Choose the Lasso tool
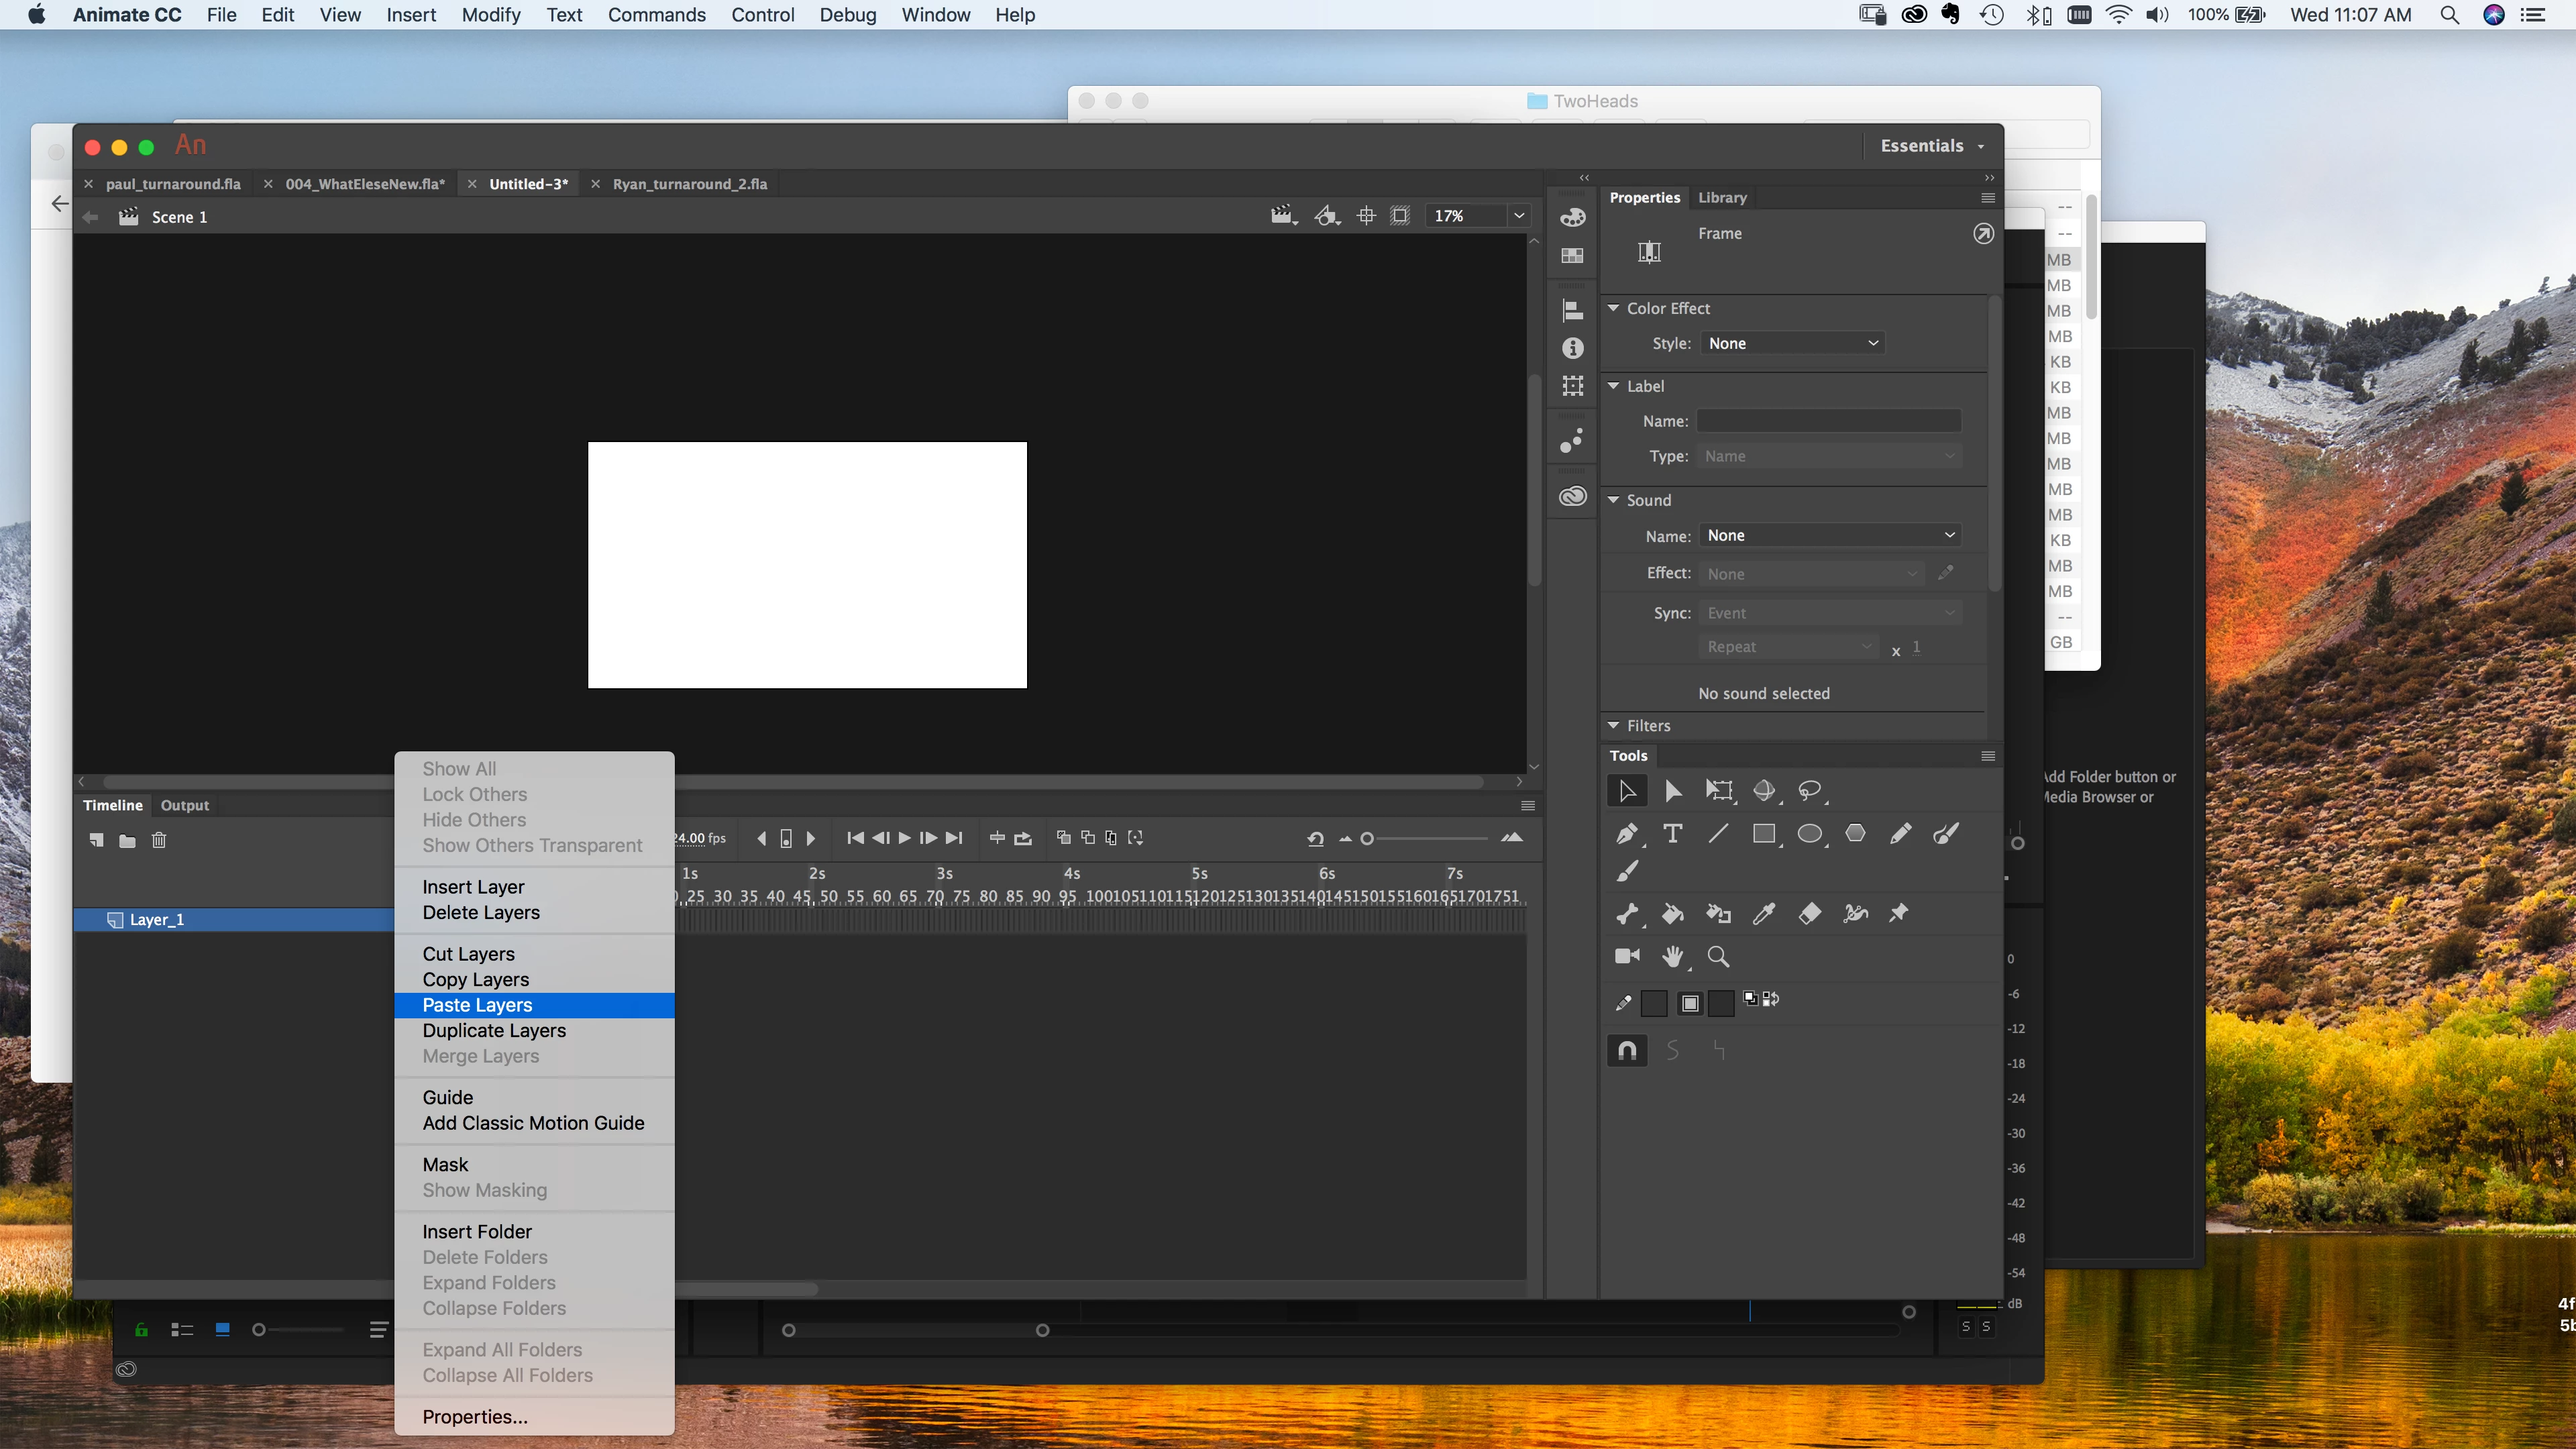 [1809, 791]
